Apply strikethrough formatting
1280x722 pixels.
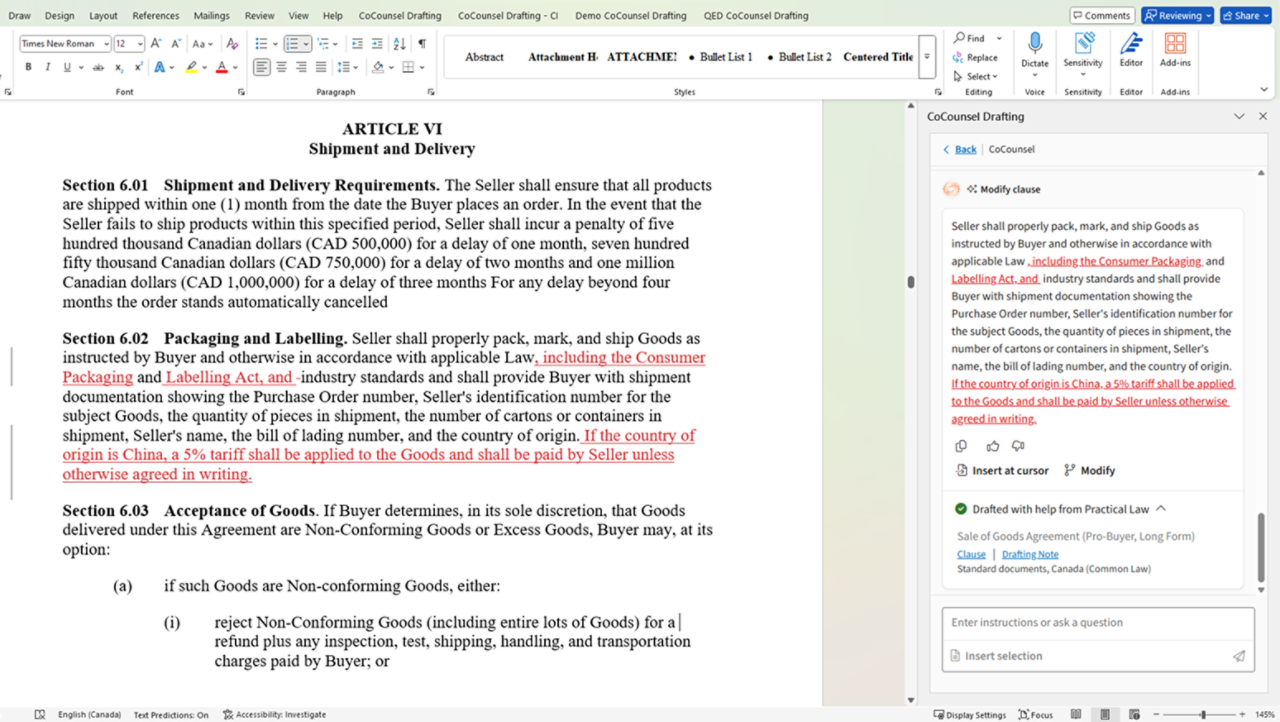click(x=98, y=67)
